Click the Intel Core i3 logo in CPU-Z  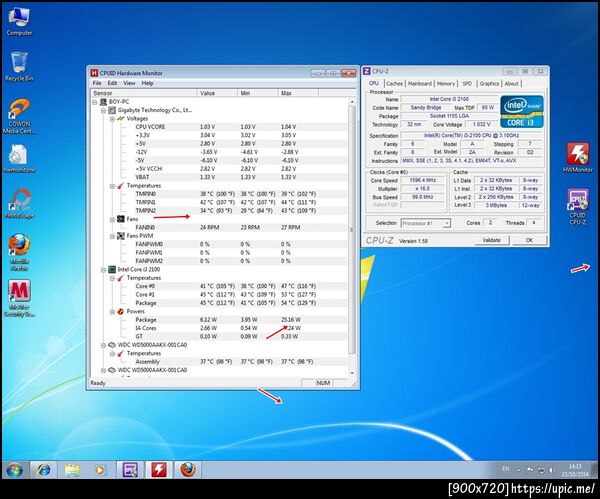point(522,111)
